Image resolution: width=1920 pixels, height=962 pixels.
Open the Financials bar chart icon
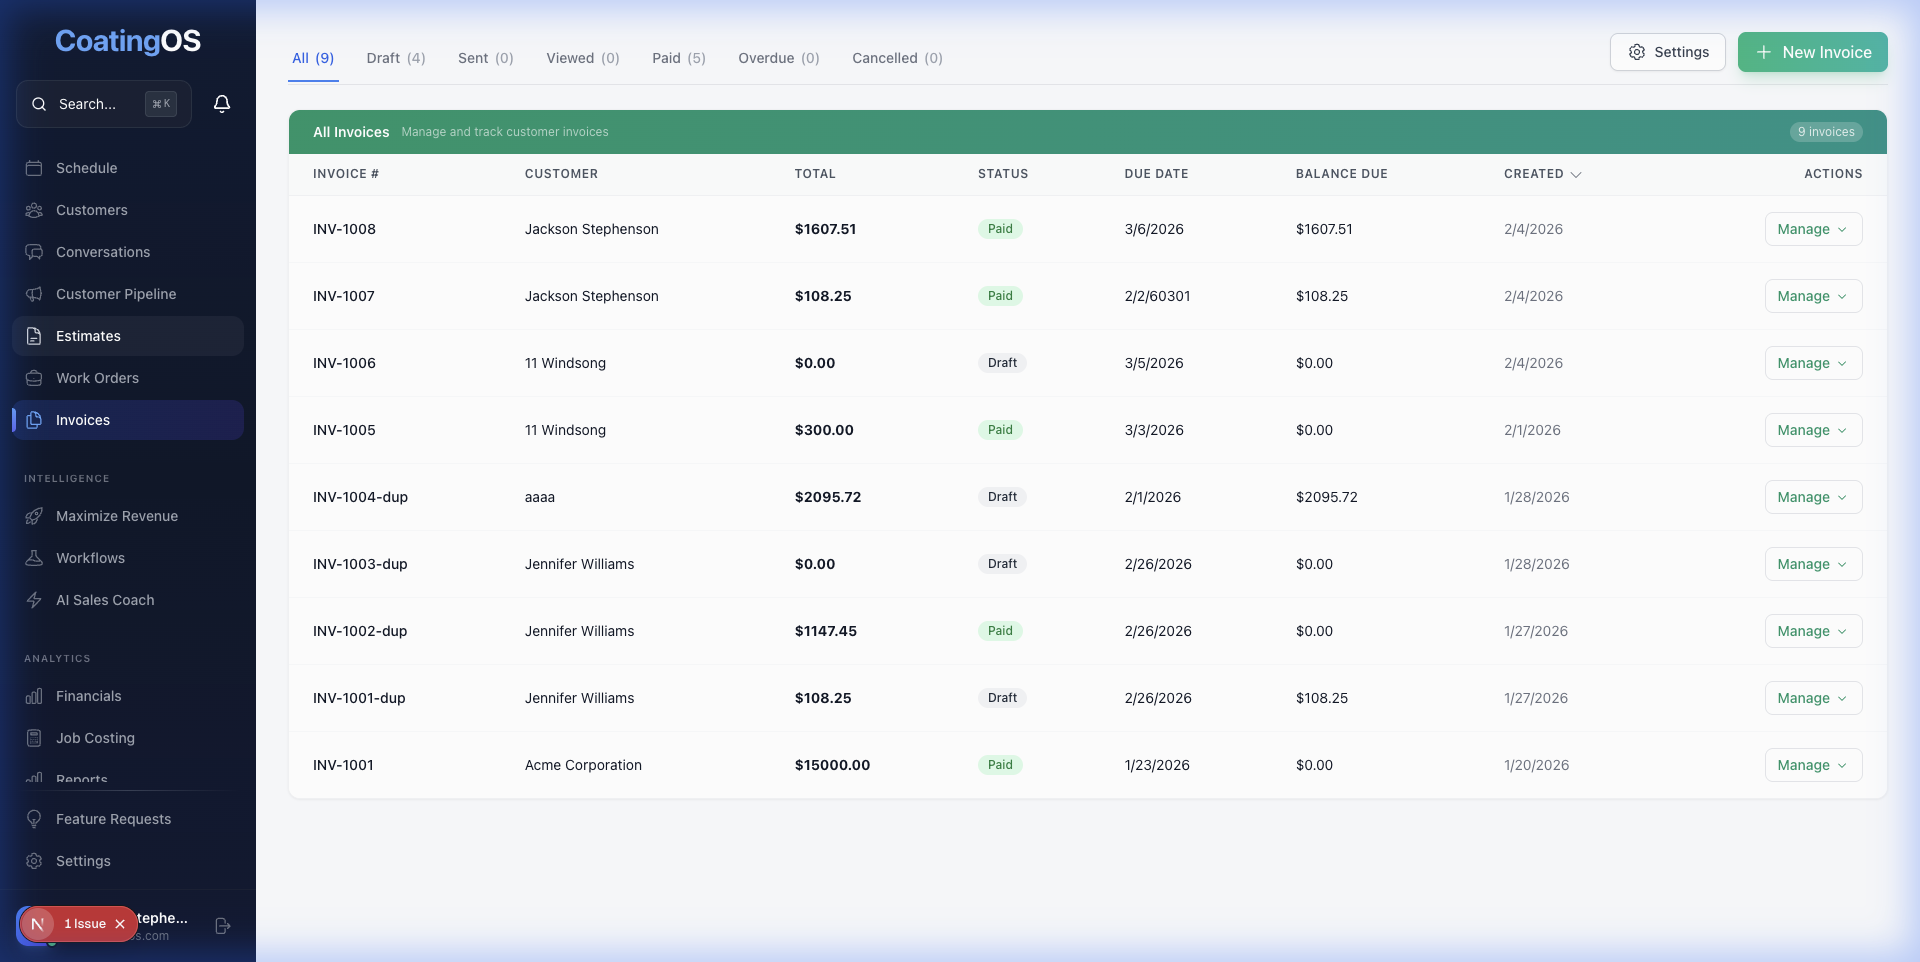pos(34,696)
